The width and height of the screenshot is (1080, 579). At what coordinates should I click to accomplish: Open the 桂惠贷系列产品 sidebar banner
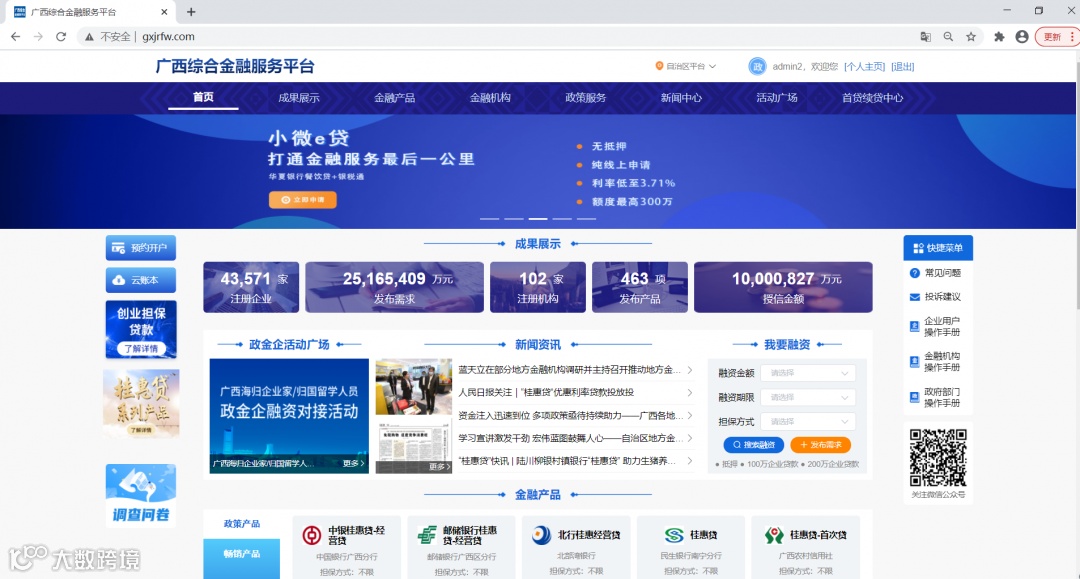(141, 403)
